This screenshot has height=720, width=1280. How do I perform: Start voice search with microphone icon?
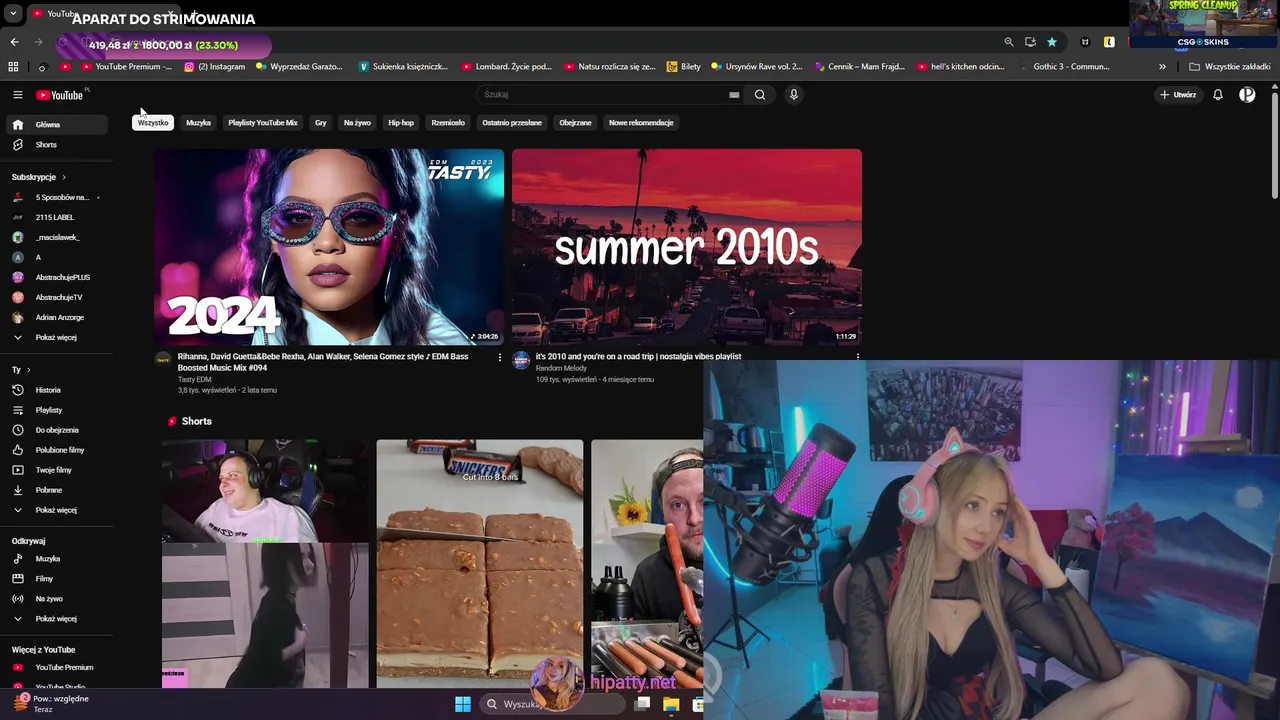point(794,95)
